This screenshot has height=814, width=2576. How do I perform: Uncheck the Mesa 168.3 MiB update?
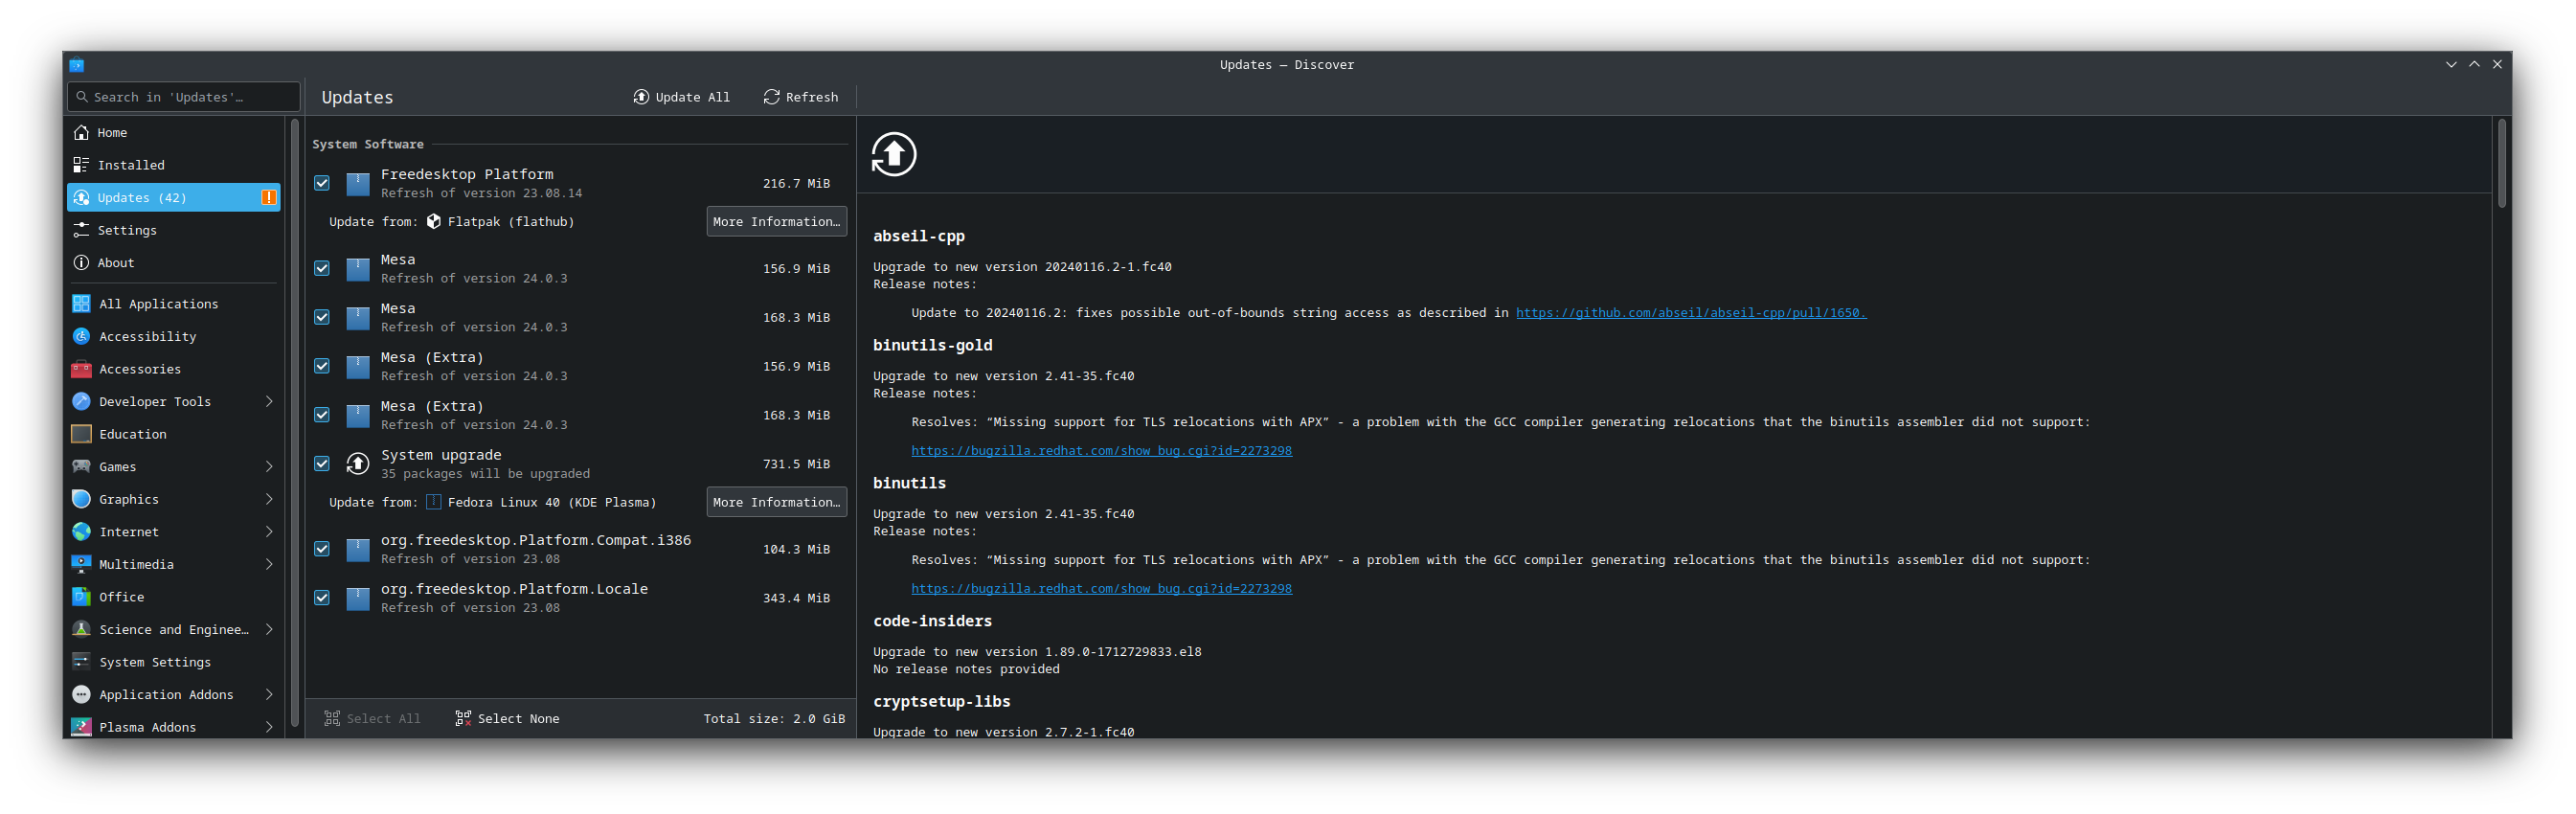point(322,317)
